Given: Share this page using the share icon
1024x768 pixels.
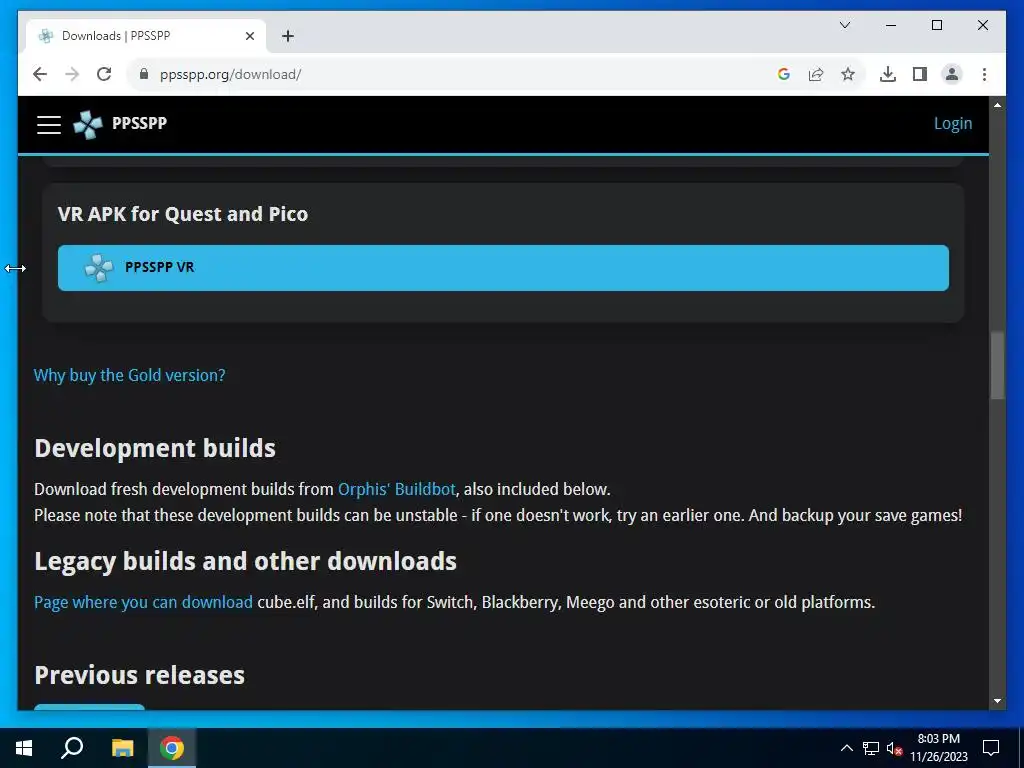Looking at the screenshot, I should 816,74.
